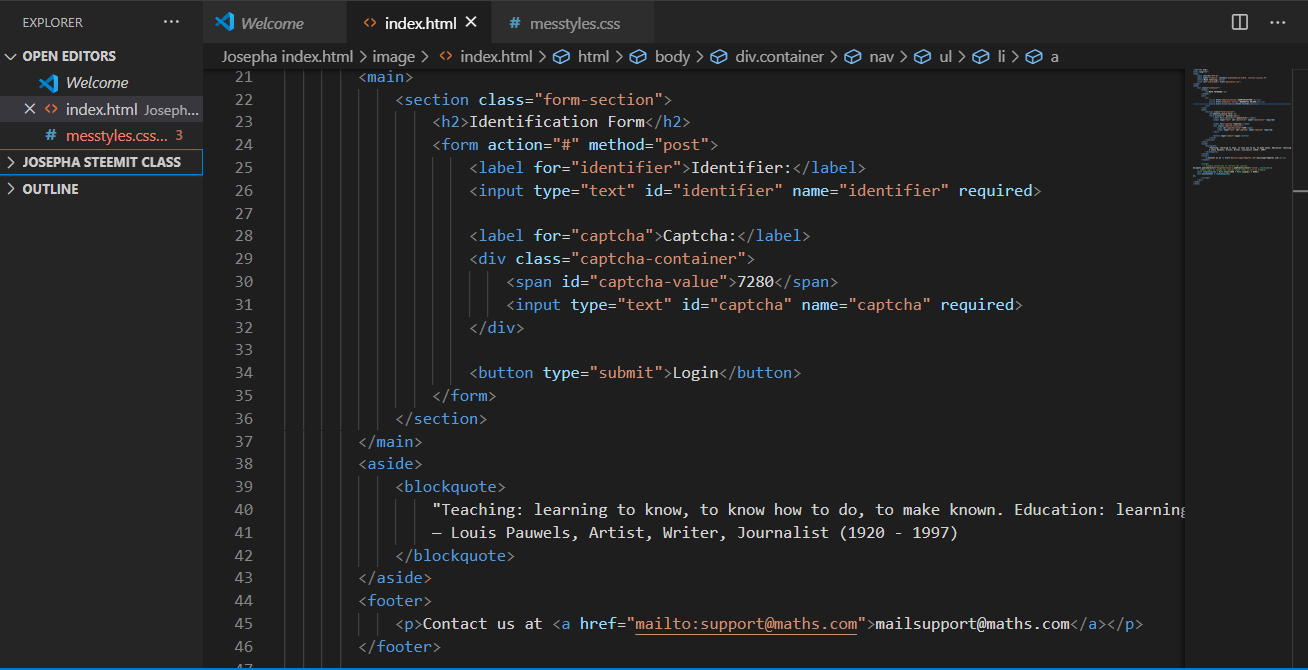Click 'html' breadcrumb label

[x=593, y=57]
